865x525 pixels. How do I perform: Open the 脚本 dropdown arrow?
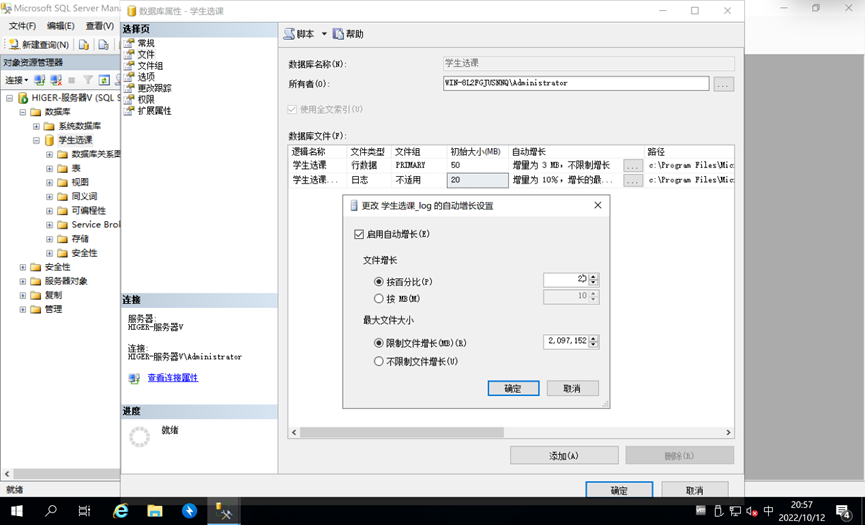click(x=324, y=34)
